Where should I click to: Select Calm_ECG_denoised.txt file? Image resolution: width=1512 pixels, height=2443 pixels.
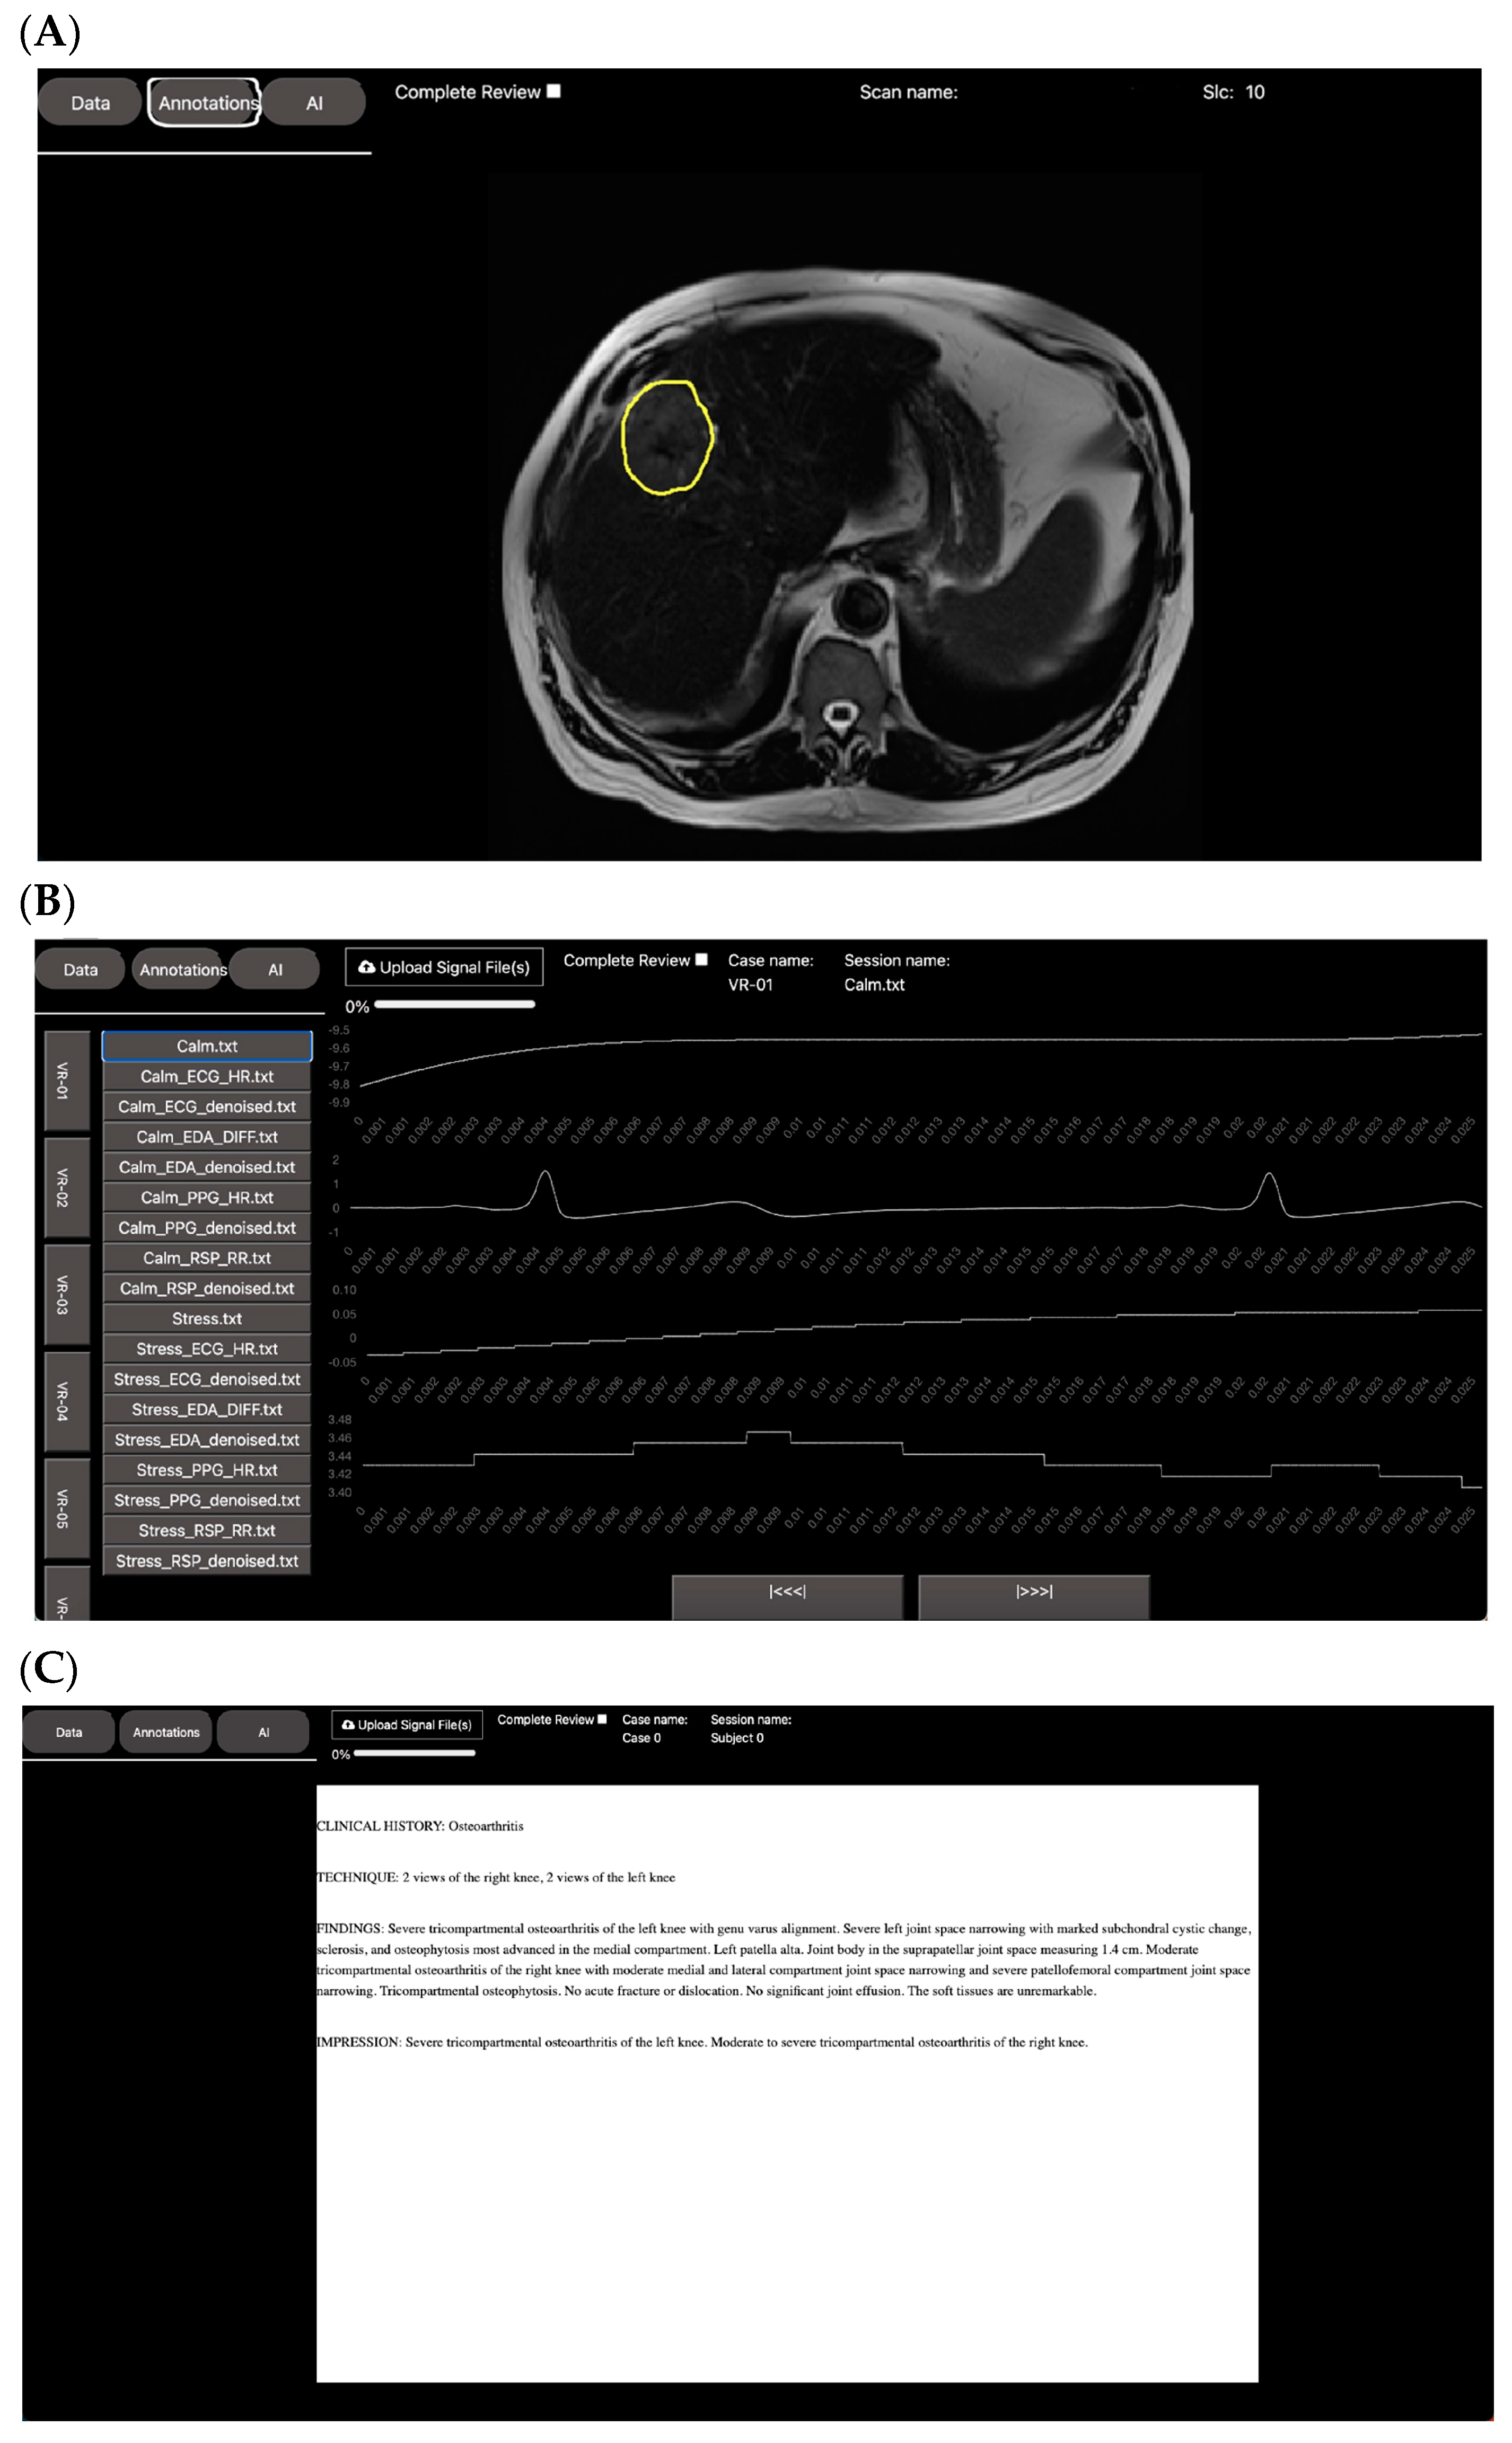[x=207, y=1106]
